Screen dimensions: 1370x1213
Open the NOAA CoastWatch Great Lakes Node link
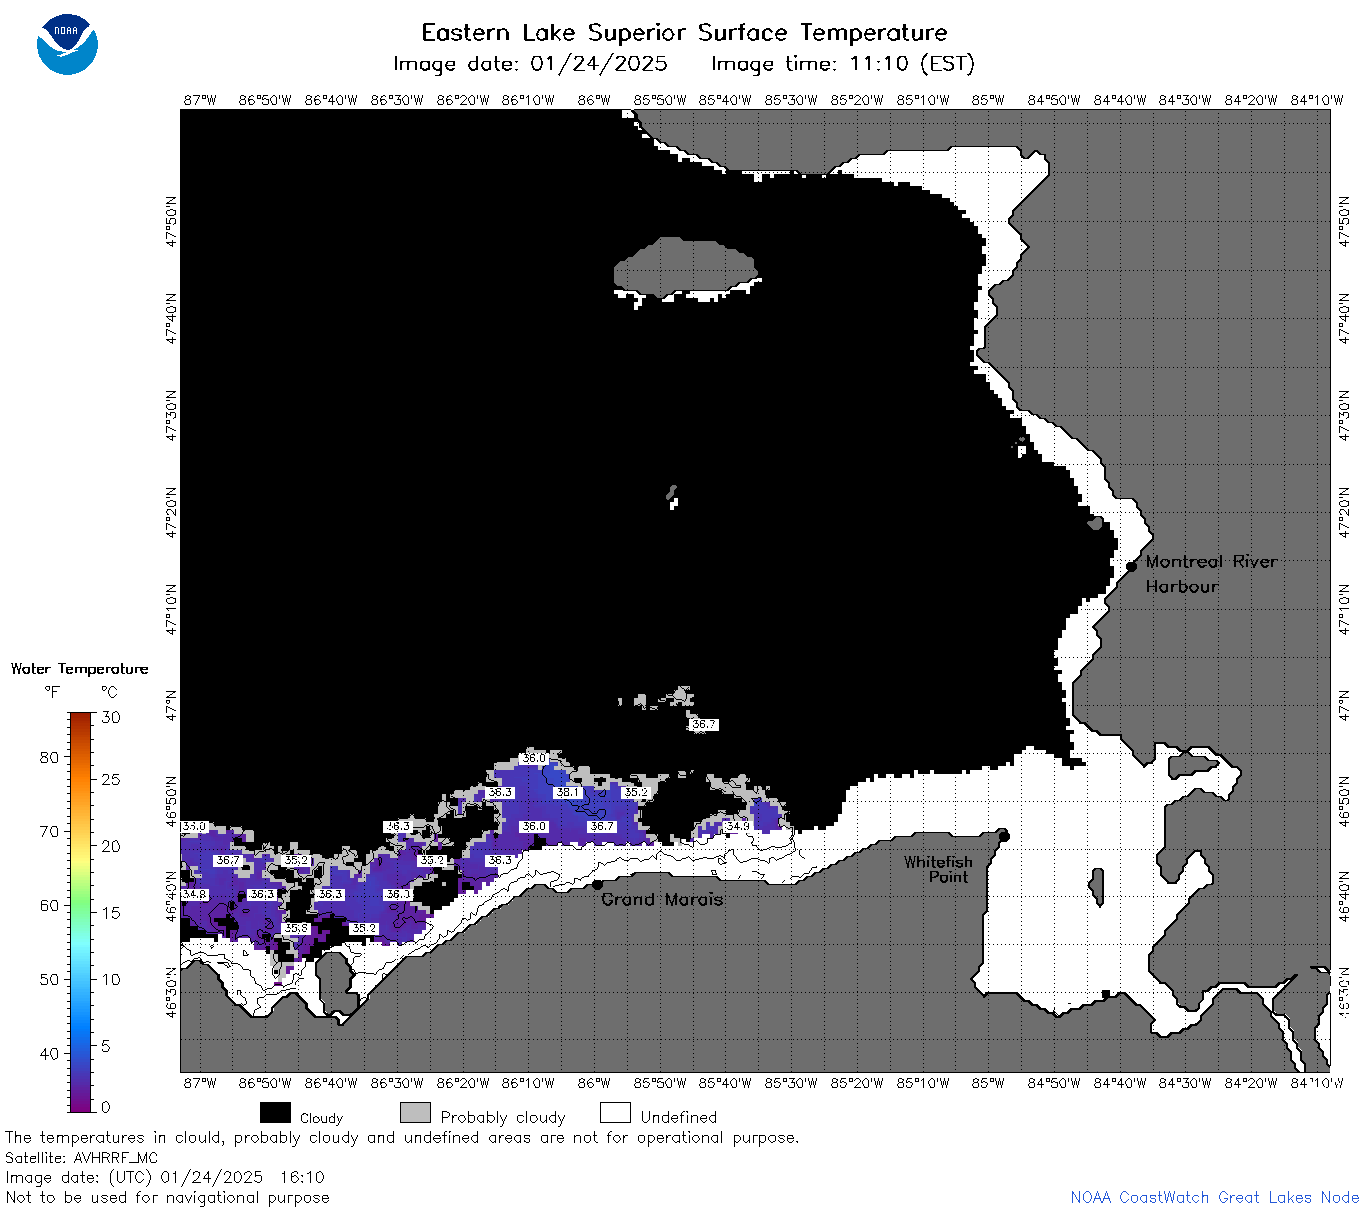tap(1215, 1197)
